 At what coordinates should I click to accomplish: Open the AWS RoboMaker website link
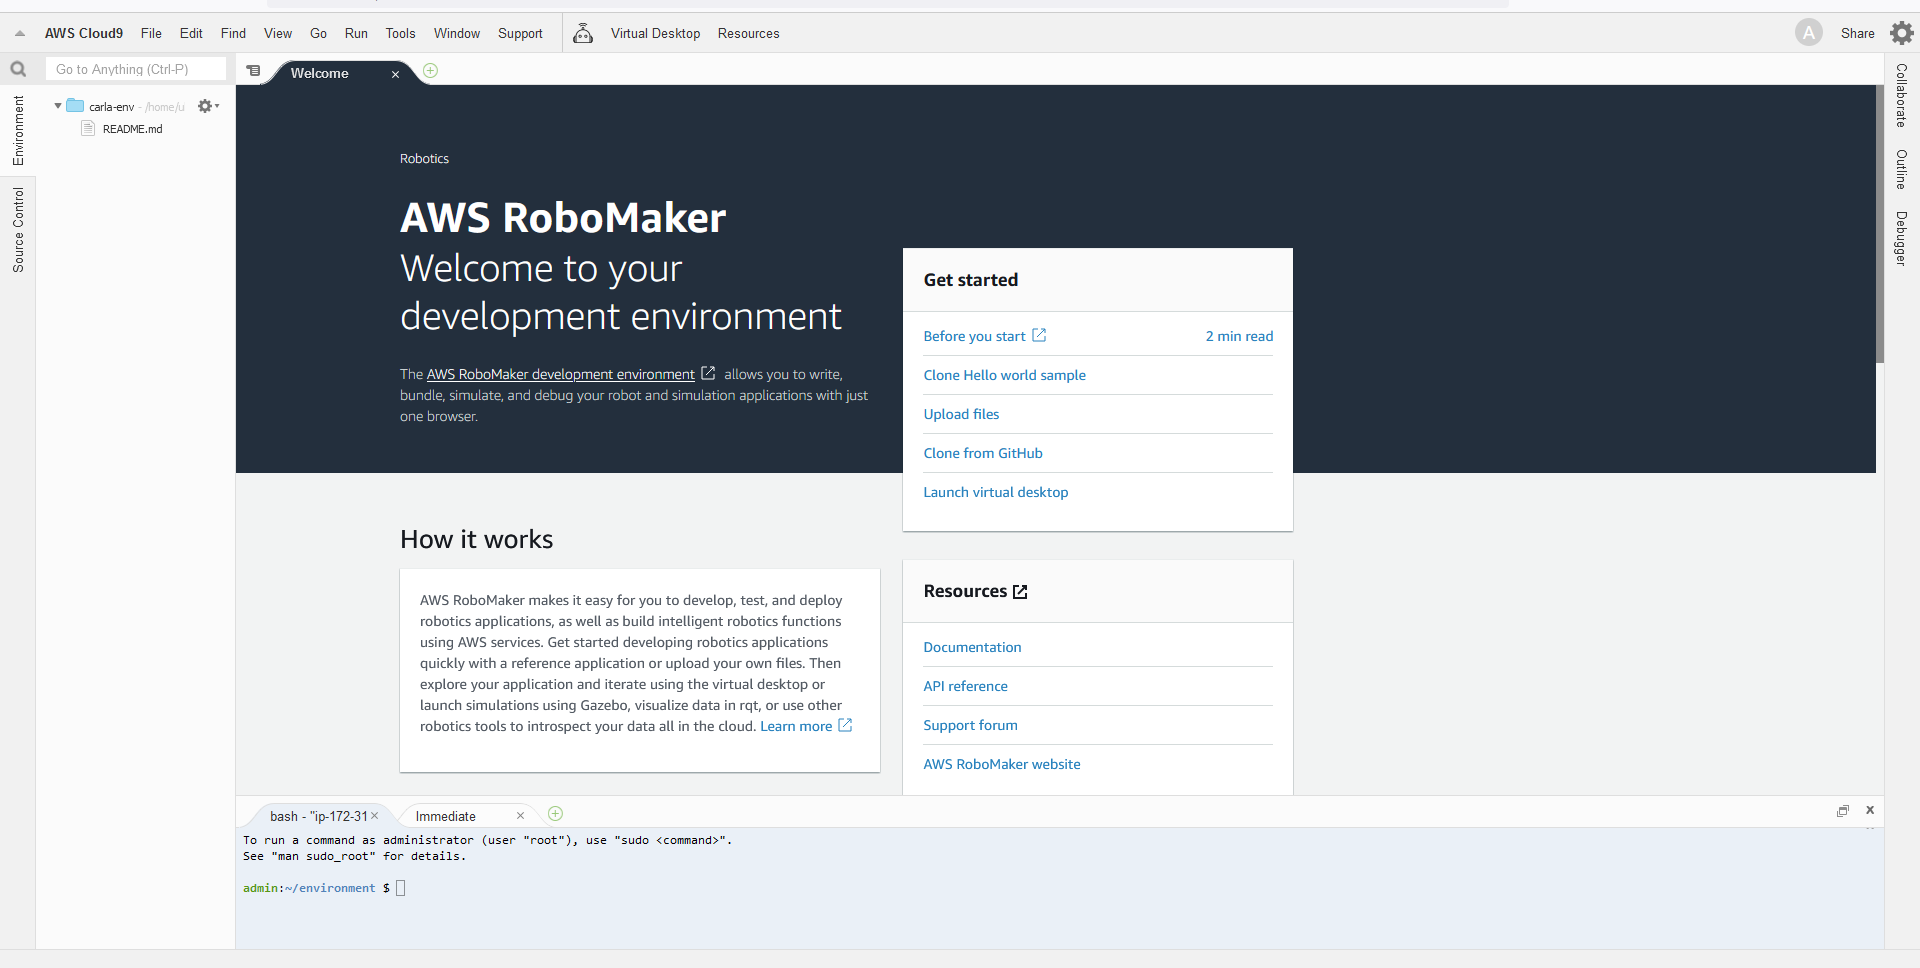point(1001,764)
